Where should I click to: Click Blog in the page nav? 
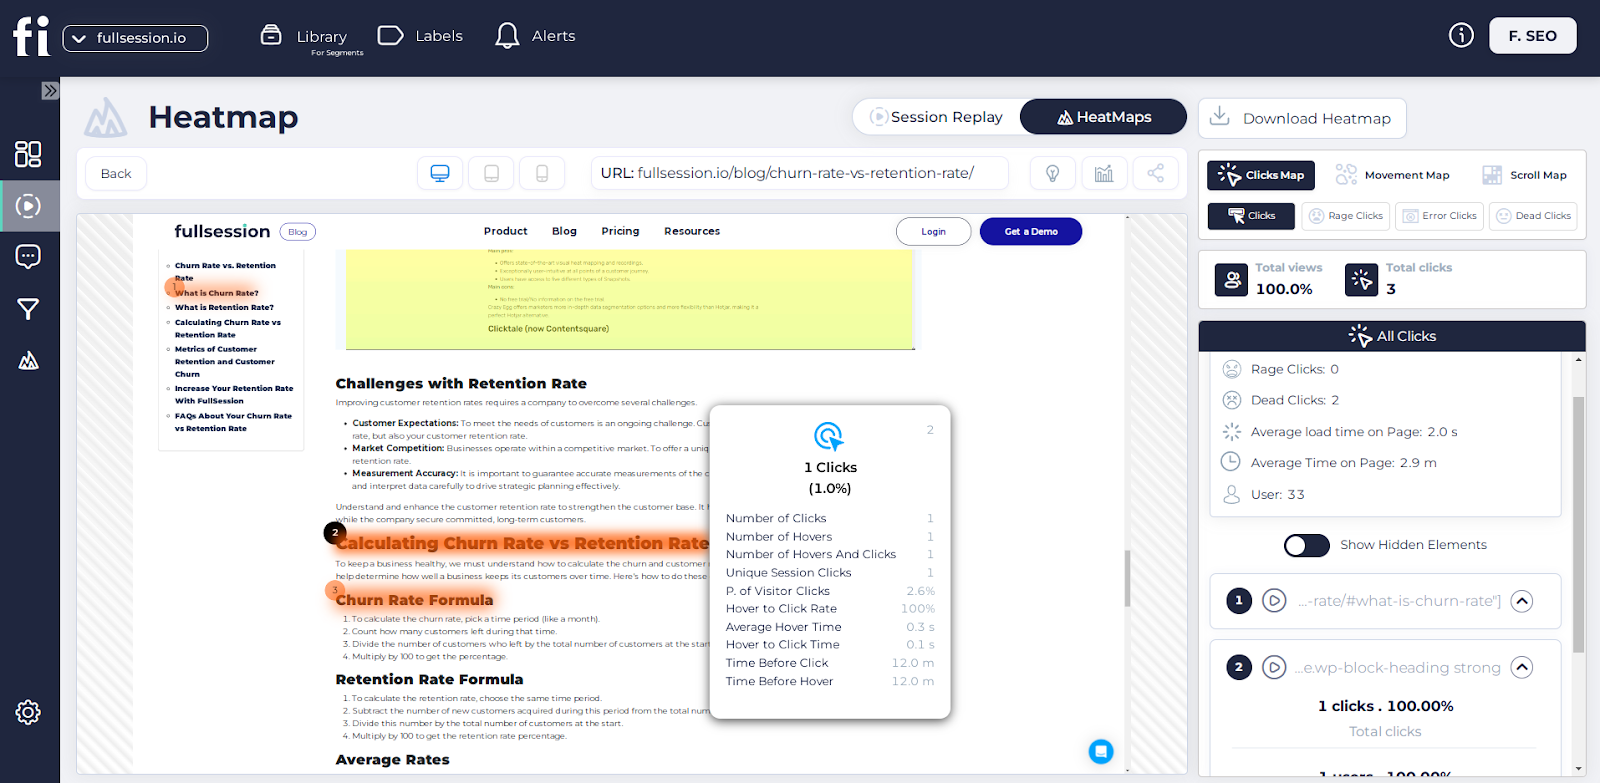564,231
